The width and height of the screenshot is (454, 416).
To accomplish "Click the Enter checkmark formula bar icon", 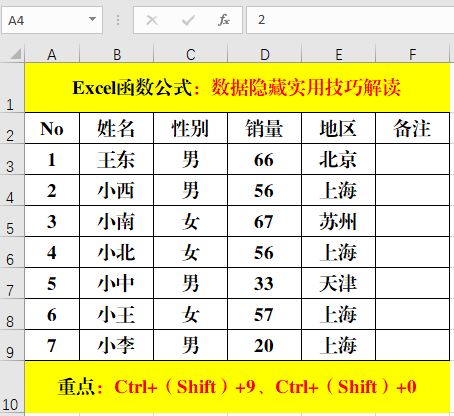I will [x=188, y=21].
